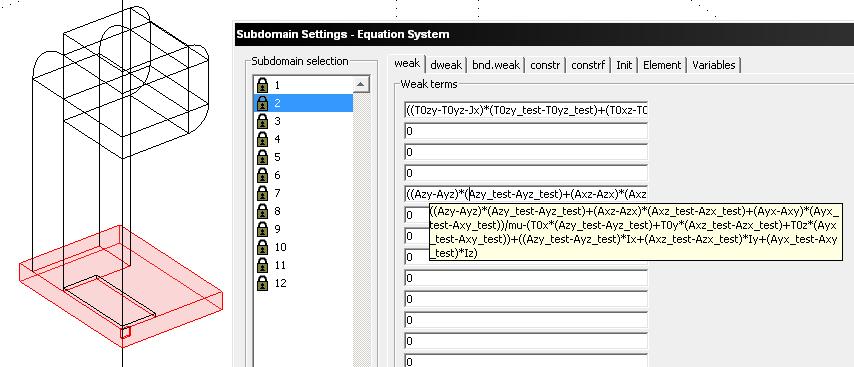Click the lock icon beside subdomain 3
This screenshot has height=367, width=854.
[263, 121]
